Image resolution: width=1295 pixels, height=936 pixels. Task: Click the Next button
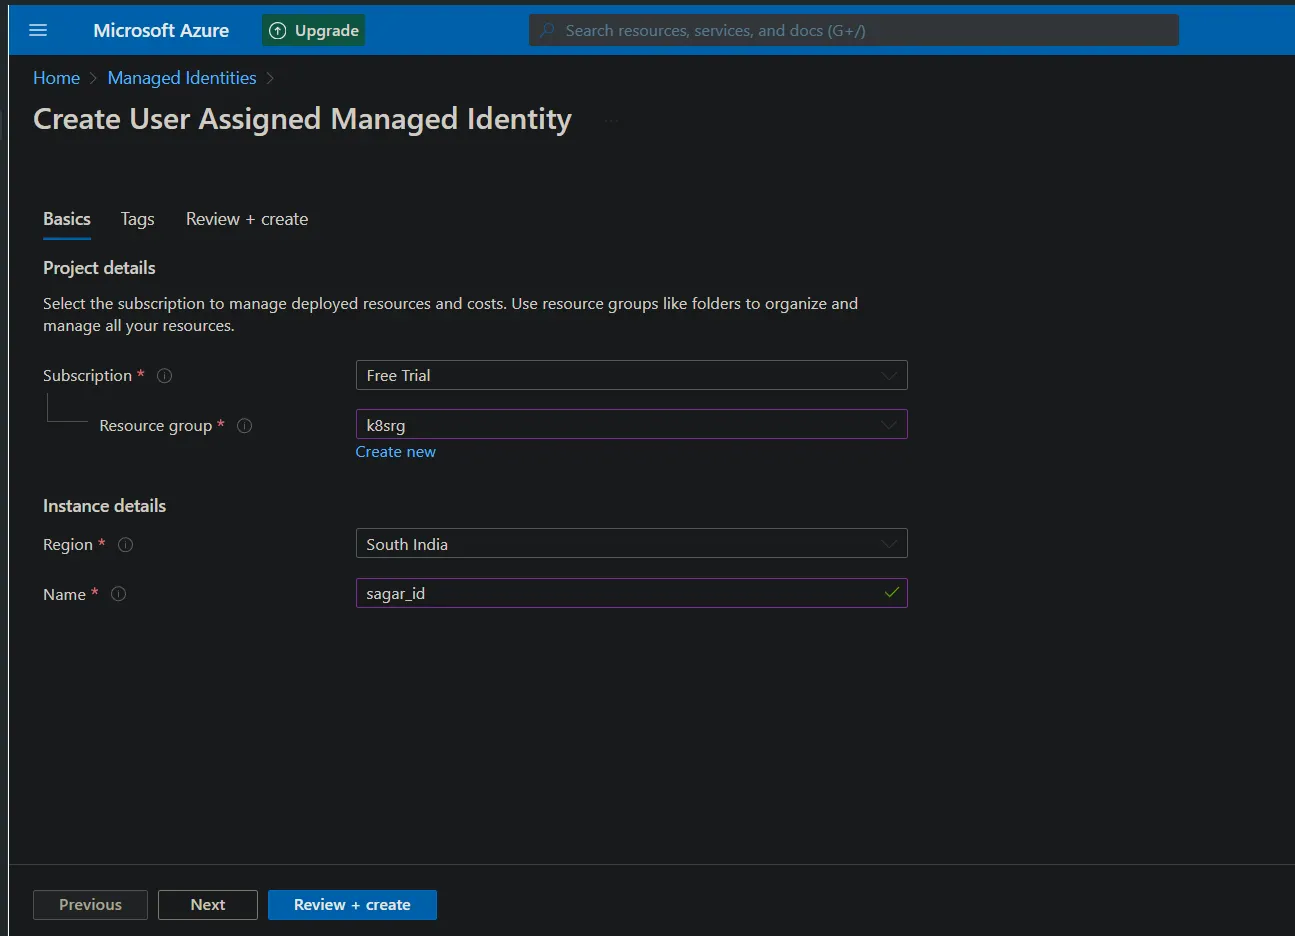click(x=208, y=905)
